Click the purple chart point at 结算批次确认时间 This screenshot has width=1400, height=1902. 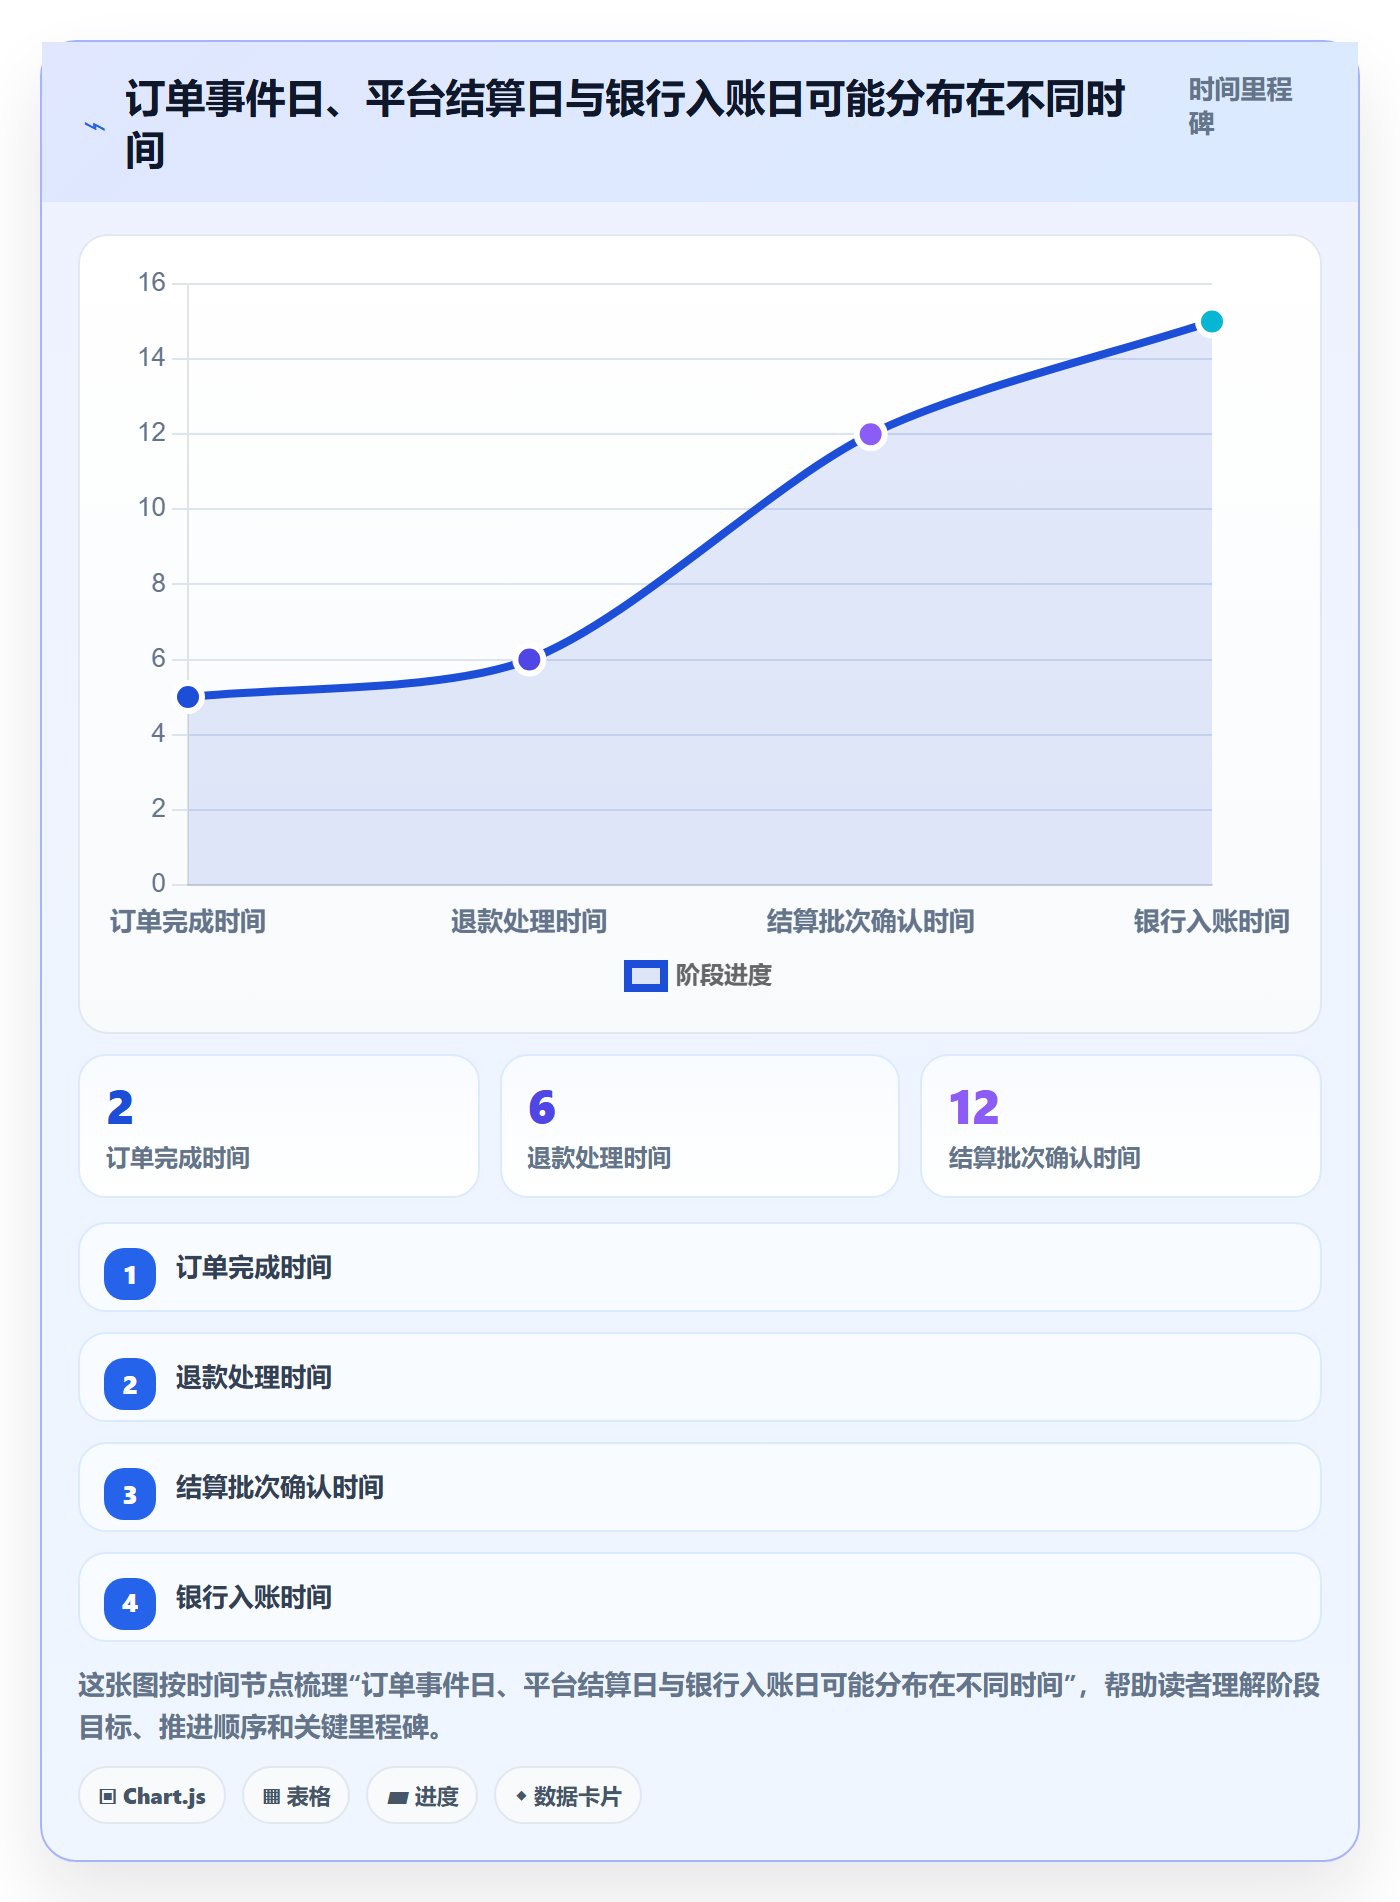pos(871,434)
